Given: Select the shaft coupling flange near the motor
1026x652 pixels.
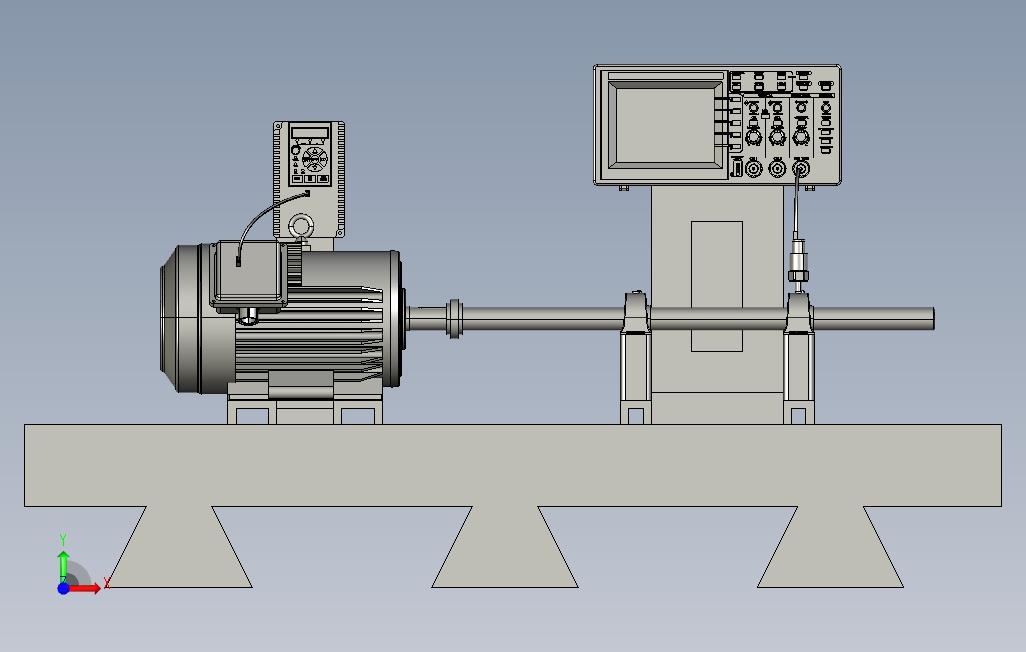Looking at the screenshot, I should point(454,319).
